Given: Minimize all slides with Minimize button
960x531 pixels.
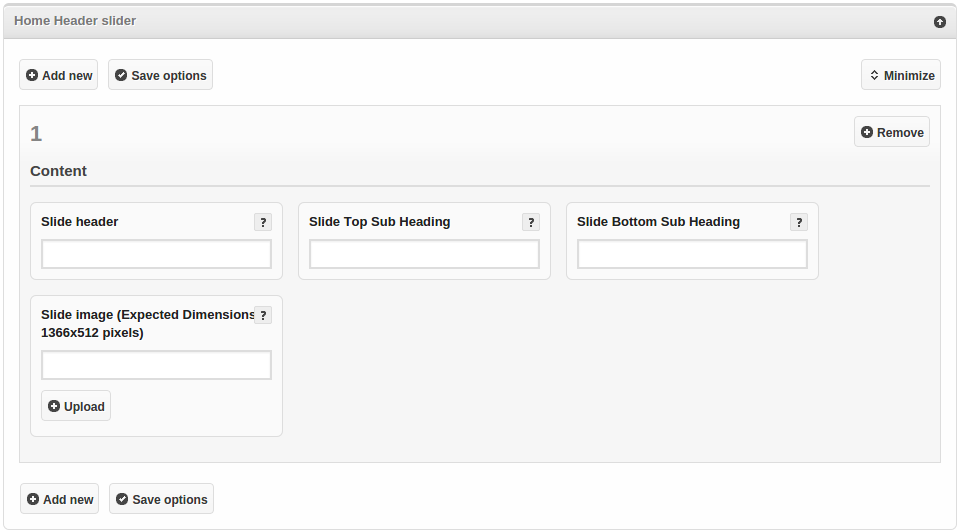Looking at the screenshot, I should [x=900, y=75].
